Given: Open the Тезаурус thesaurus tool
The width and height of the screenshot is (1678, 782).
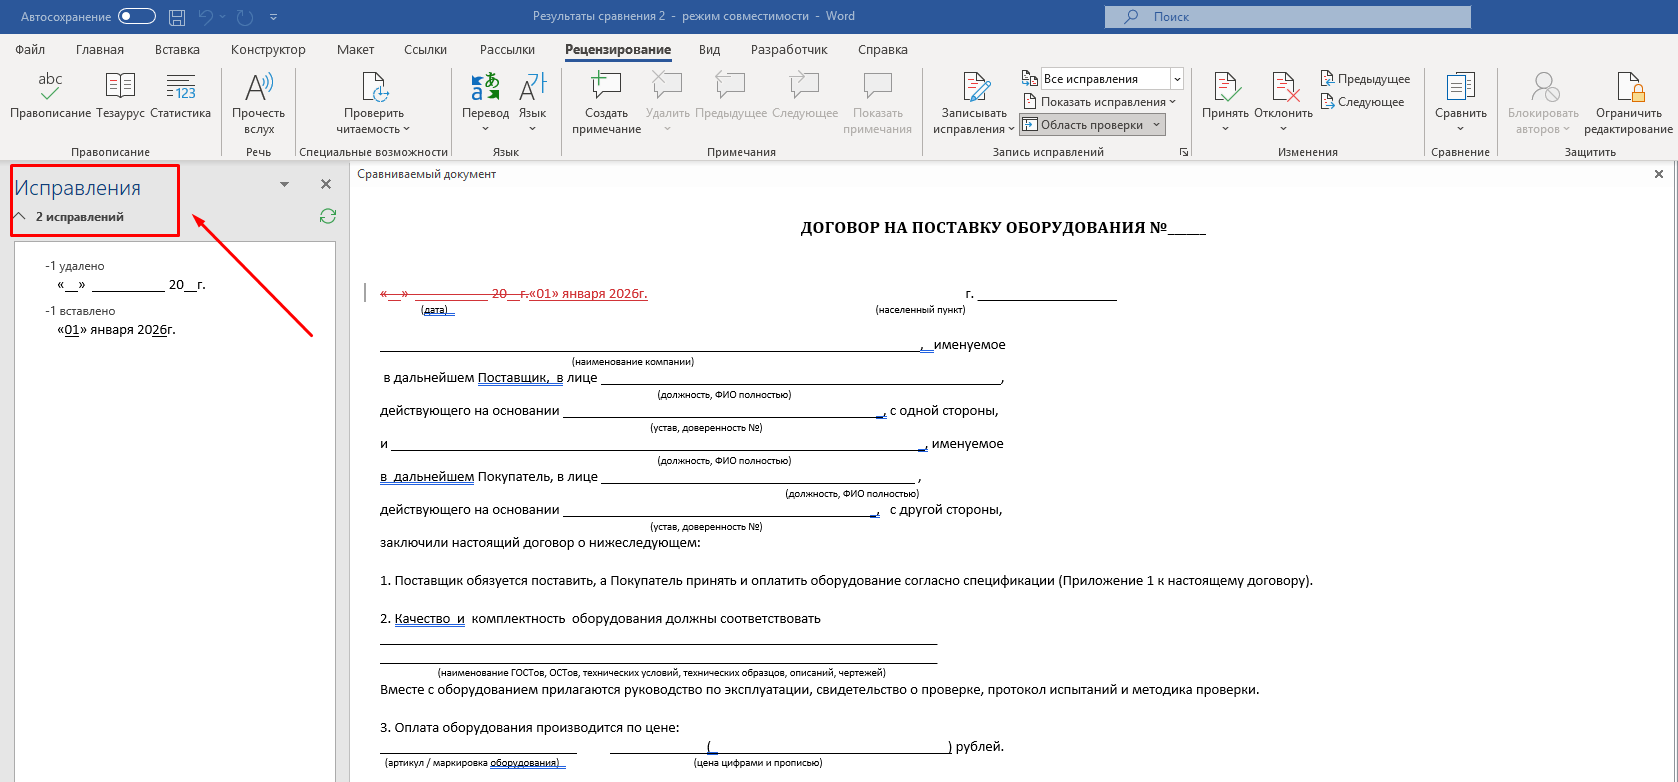Looking at the screenshot, I should coord(120,96).
